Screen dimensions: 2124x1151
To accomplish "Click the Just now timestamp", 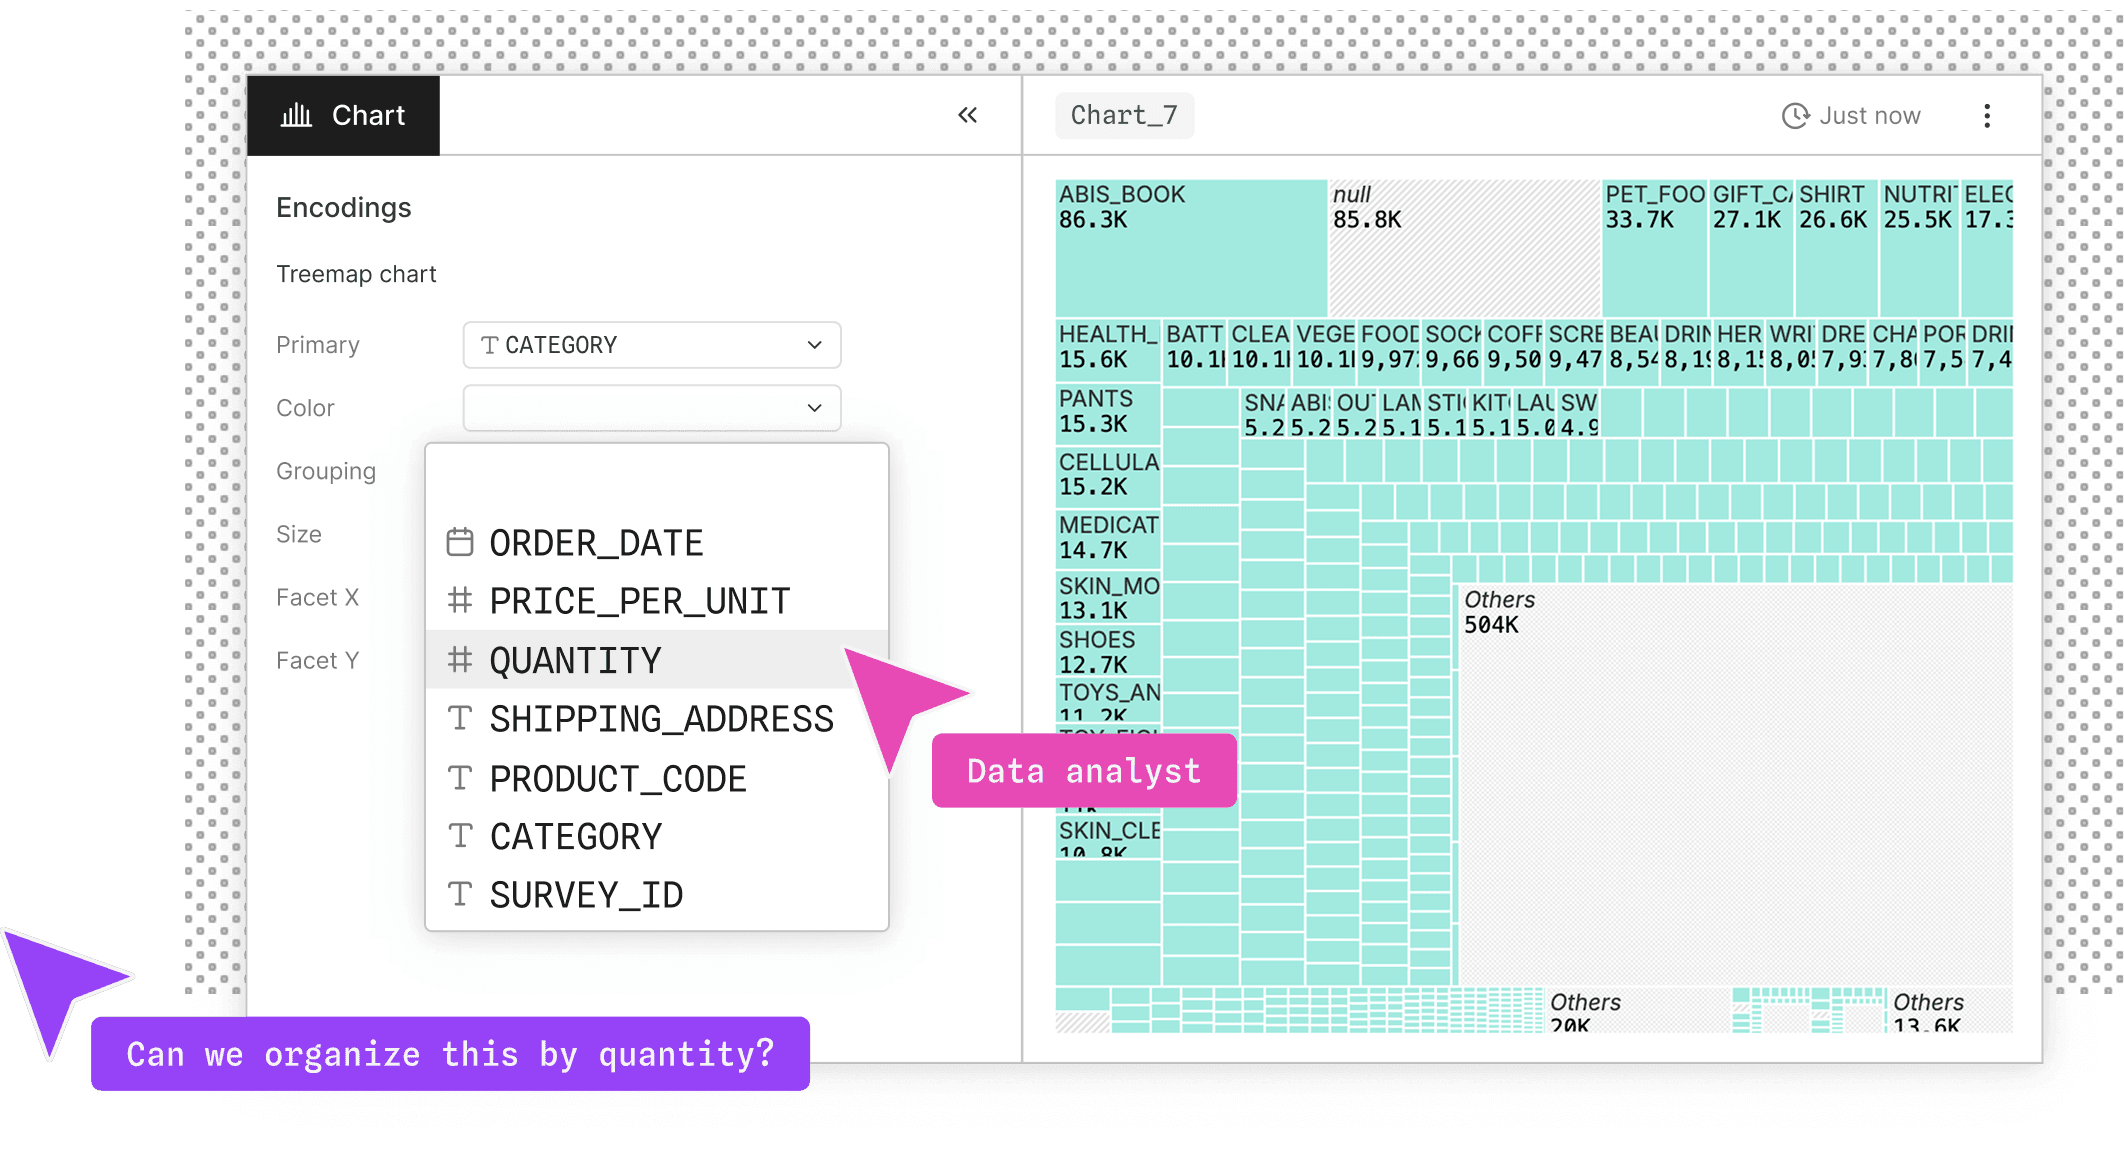I will 1869,116.
